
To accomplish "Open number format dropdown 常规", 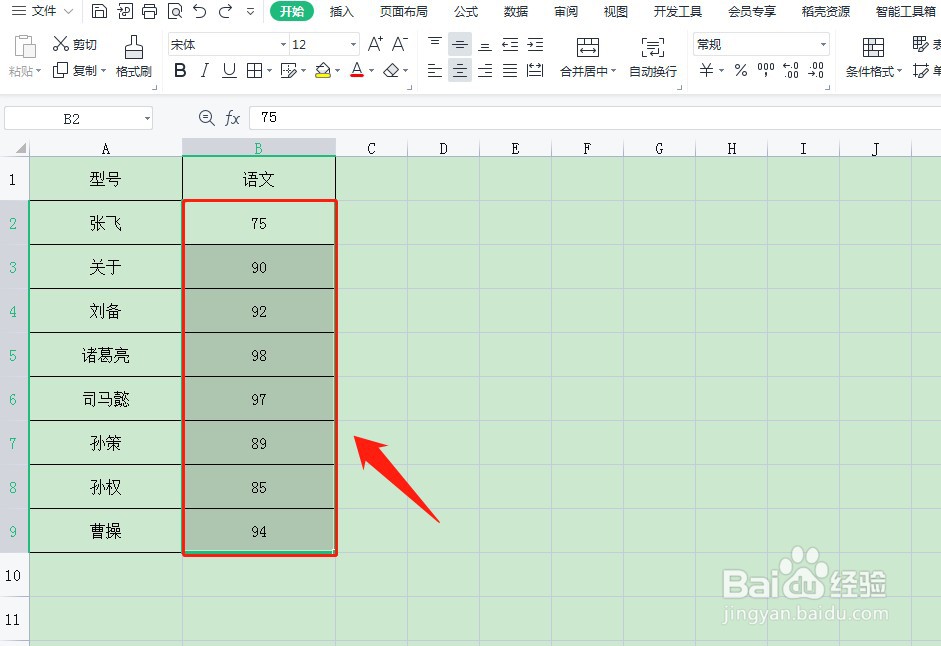I will tap(823, 44).
